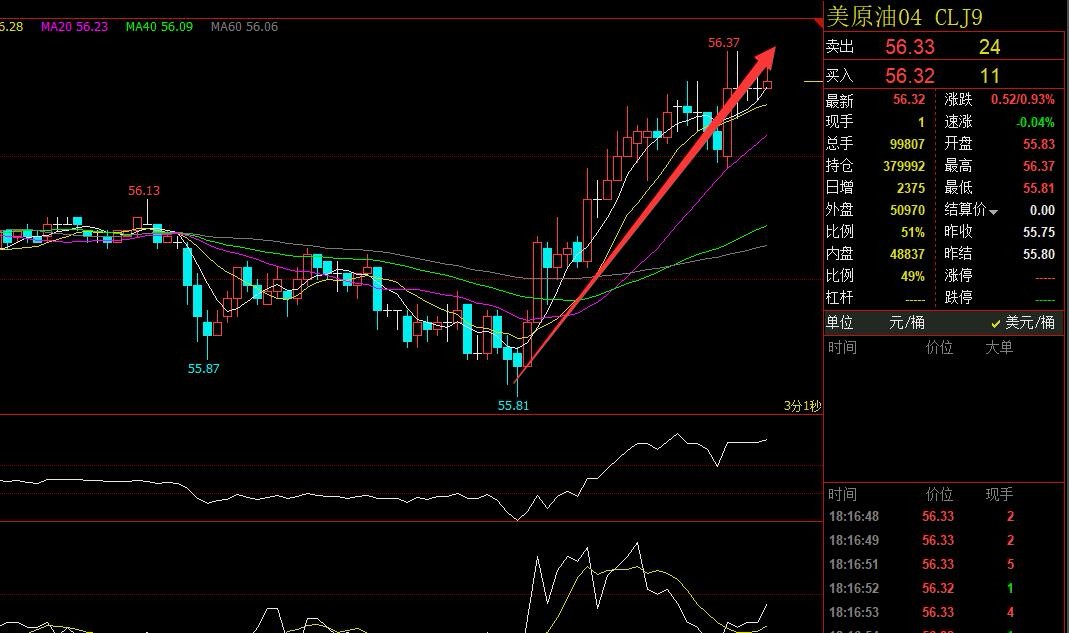
Task: Toggle the MA60 moving average label
Action: click(244, 27)
